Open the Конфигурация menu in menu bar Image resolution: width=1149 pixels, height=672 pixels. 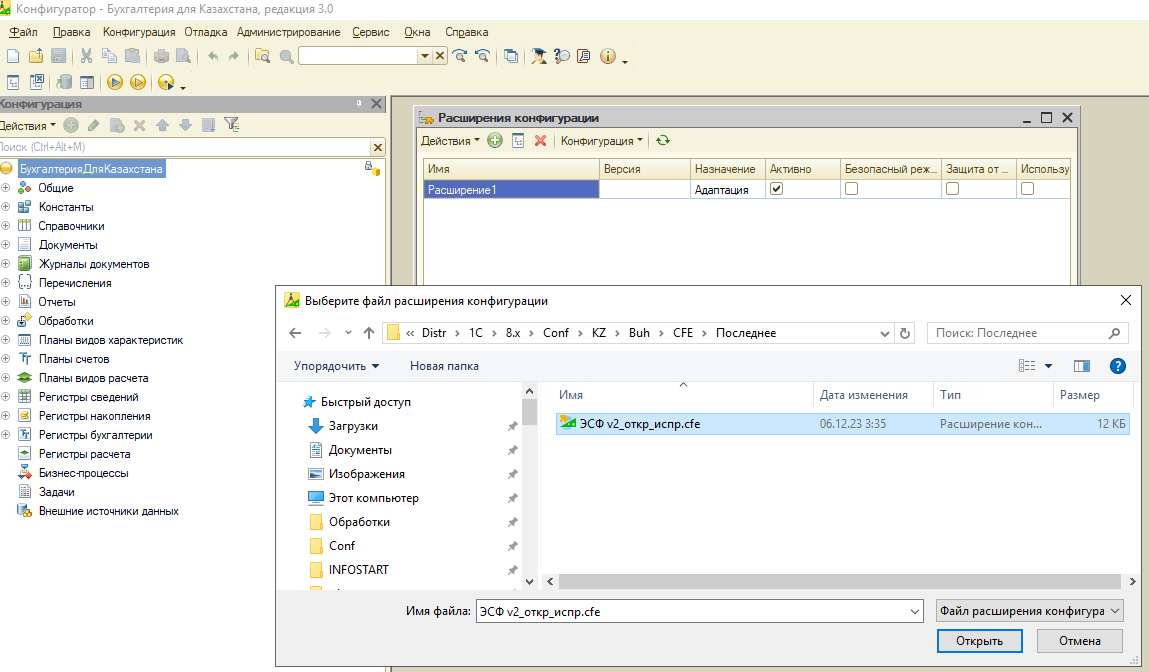[x=139, y=32]
